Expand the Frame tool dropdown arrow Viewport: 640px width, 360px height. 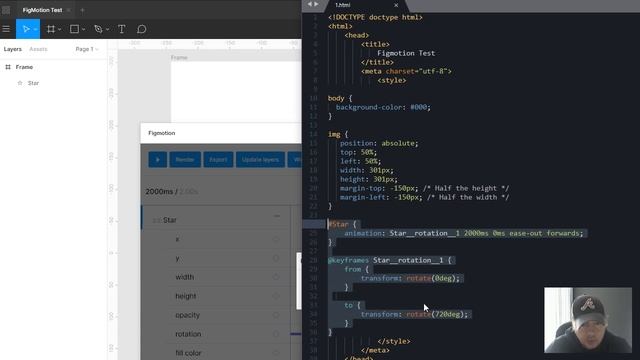60,29
